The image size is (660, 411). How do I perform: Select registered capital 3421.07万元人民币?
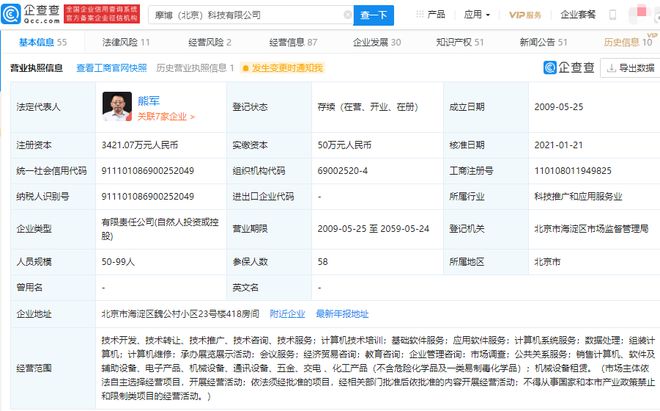click(139, 145)
